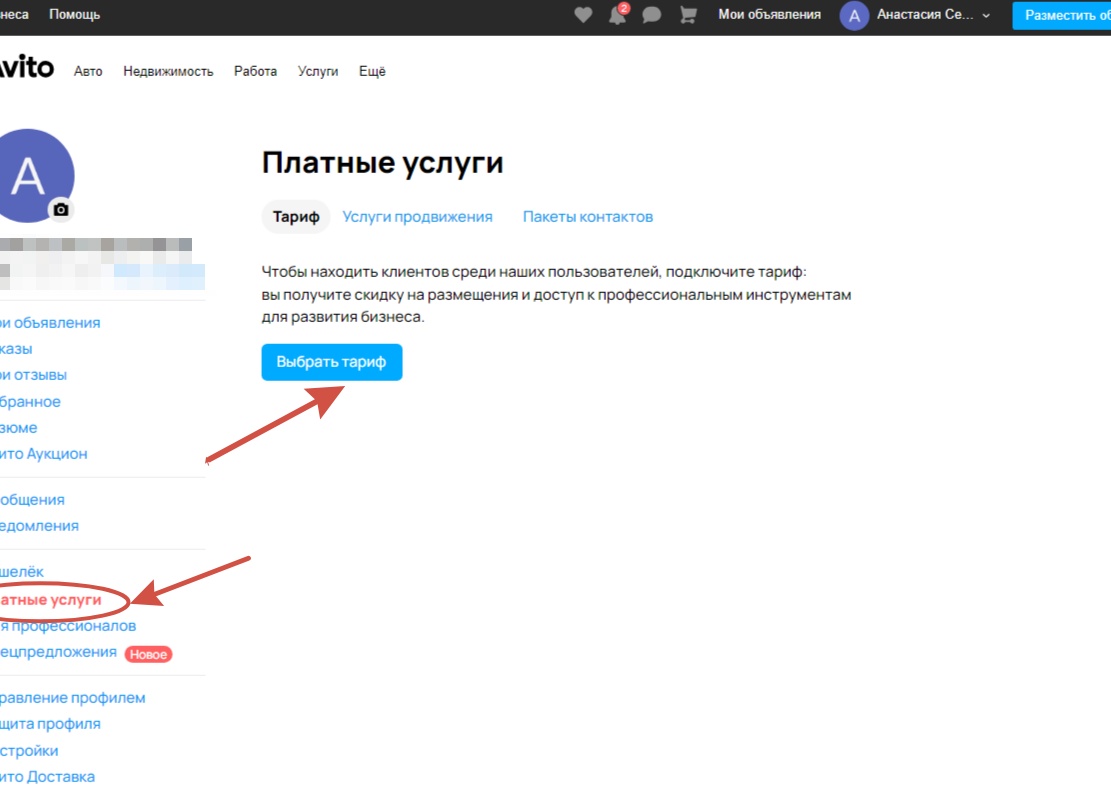Open sidebar link Защита профиля

pyautogui.click(x=50, y=725)
